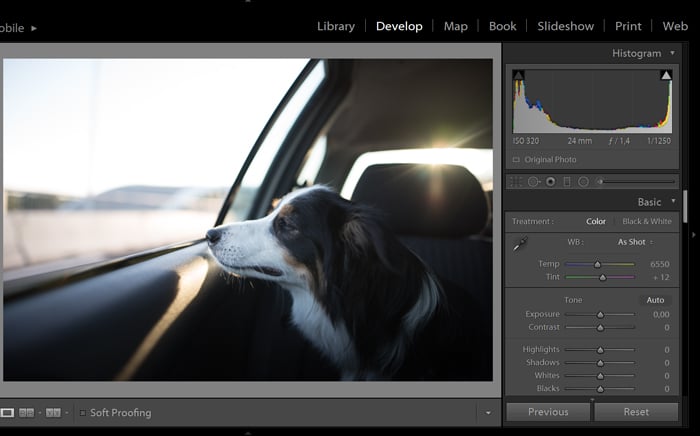Open the Slideshow module
The image size is (700, 436).
pyautogui.click(x=565, y=26)
